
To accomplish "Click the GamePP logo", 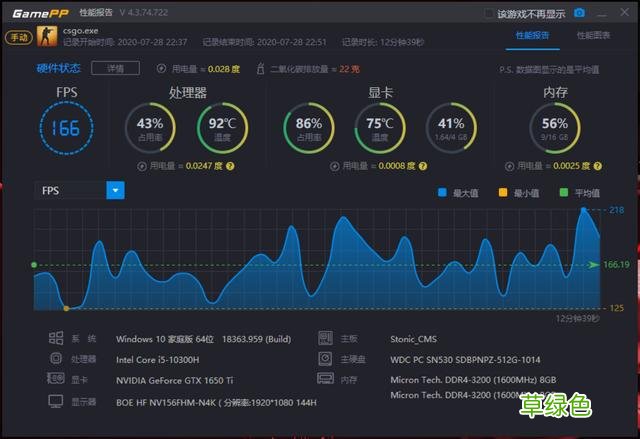I will (x=40, y=13).
